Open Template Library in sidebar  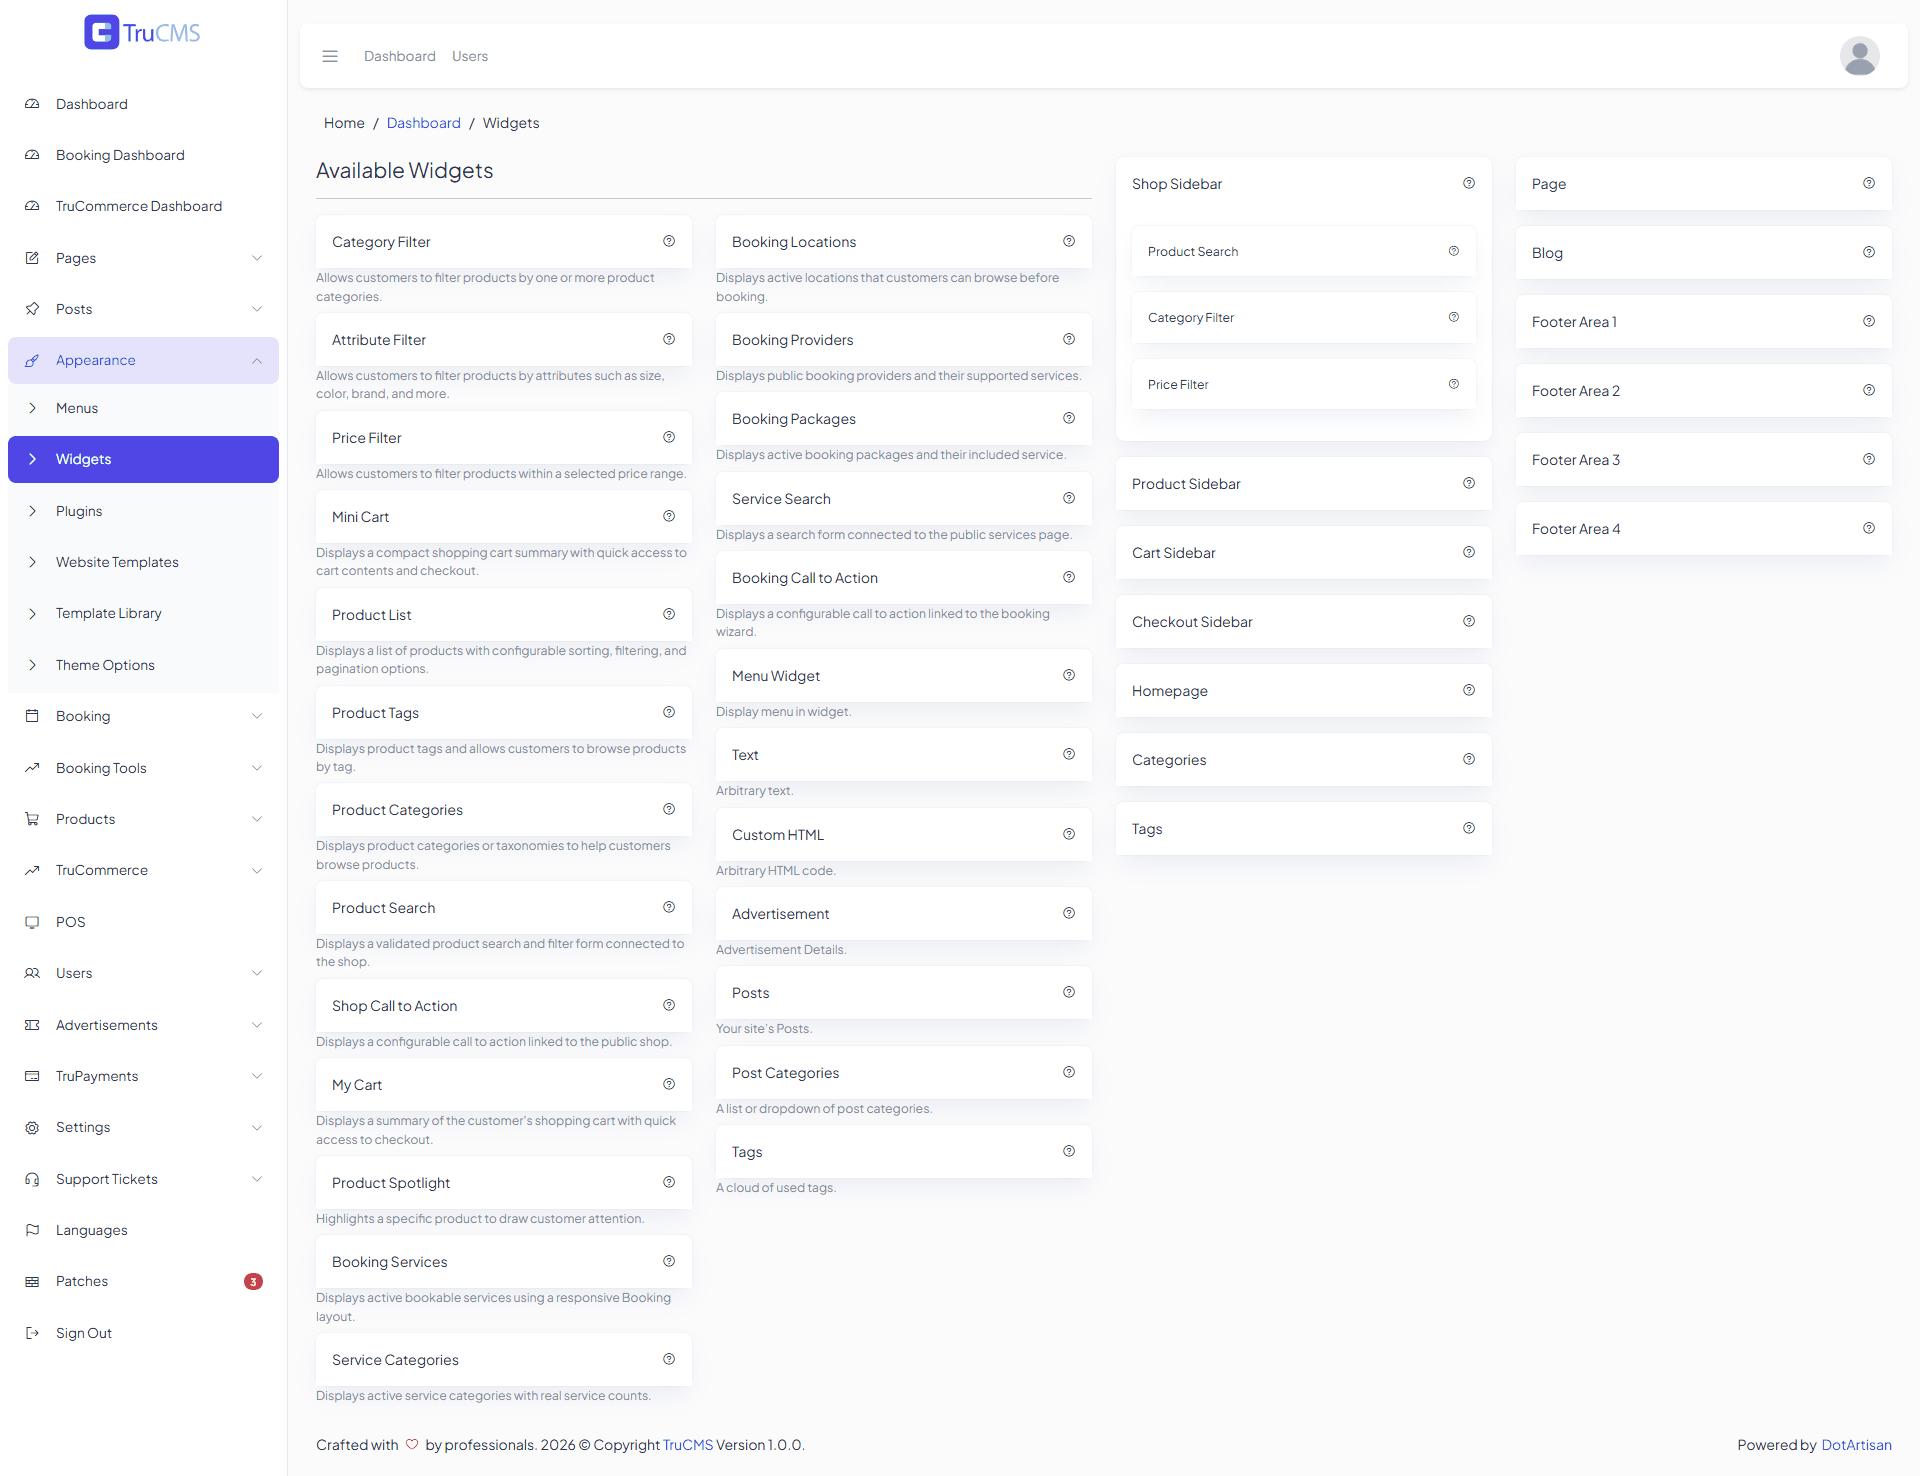click(x=143, y=613)
